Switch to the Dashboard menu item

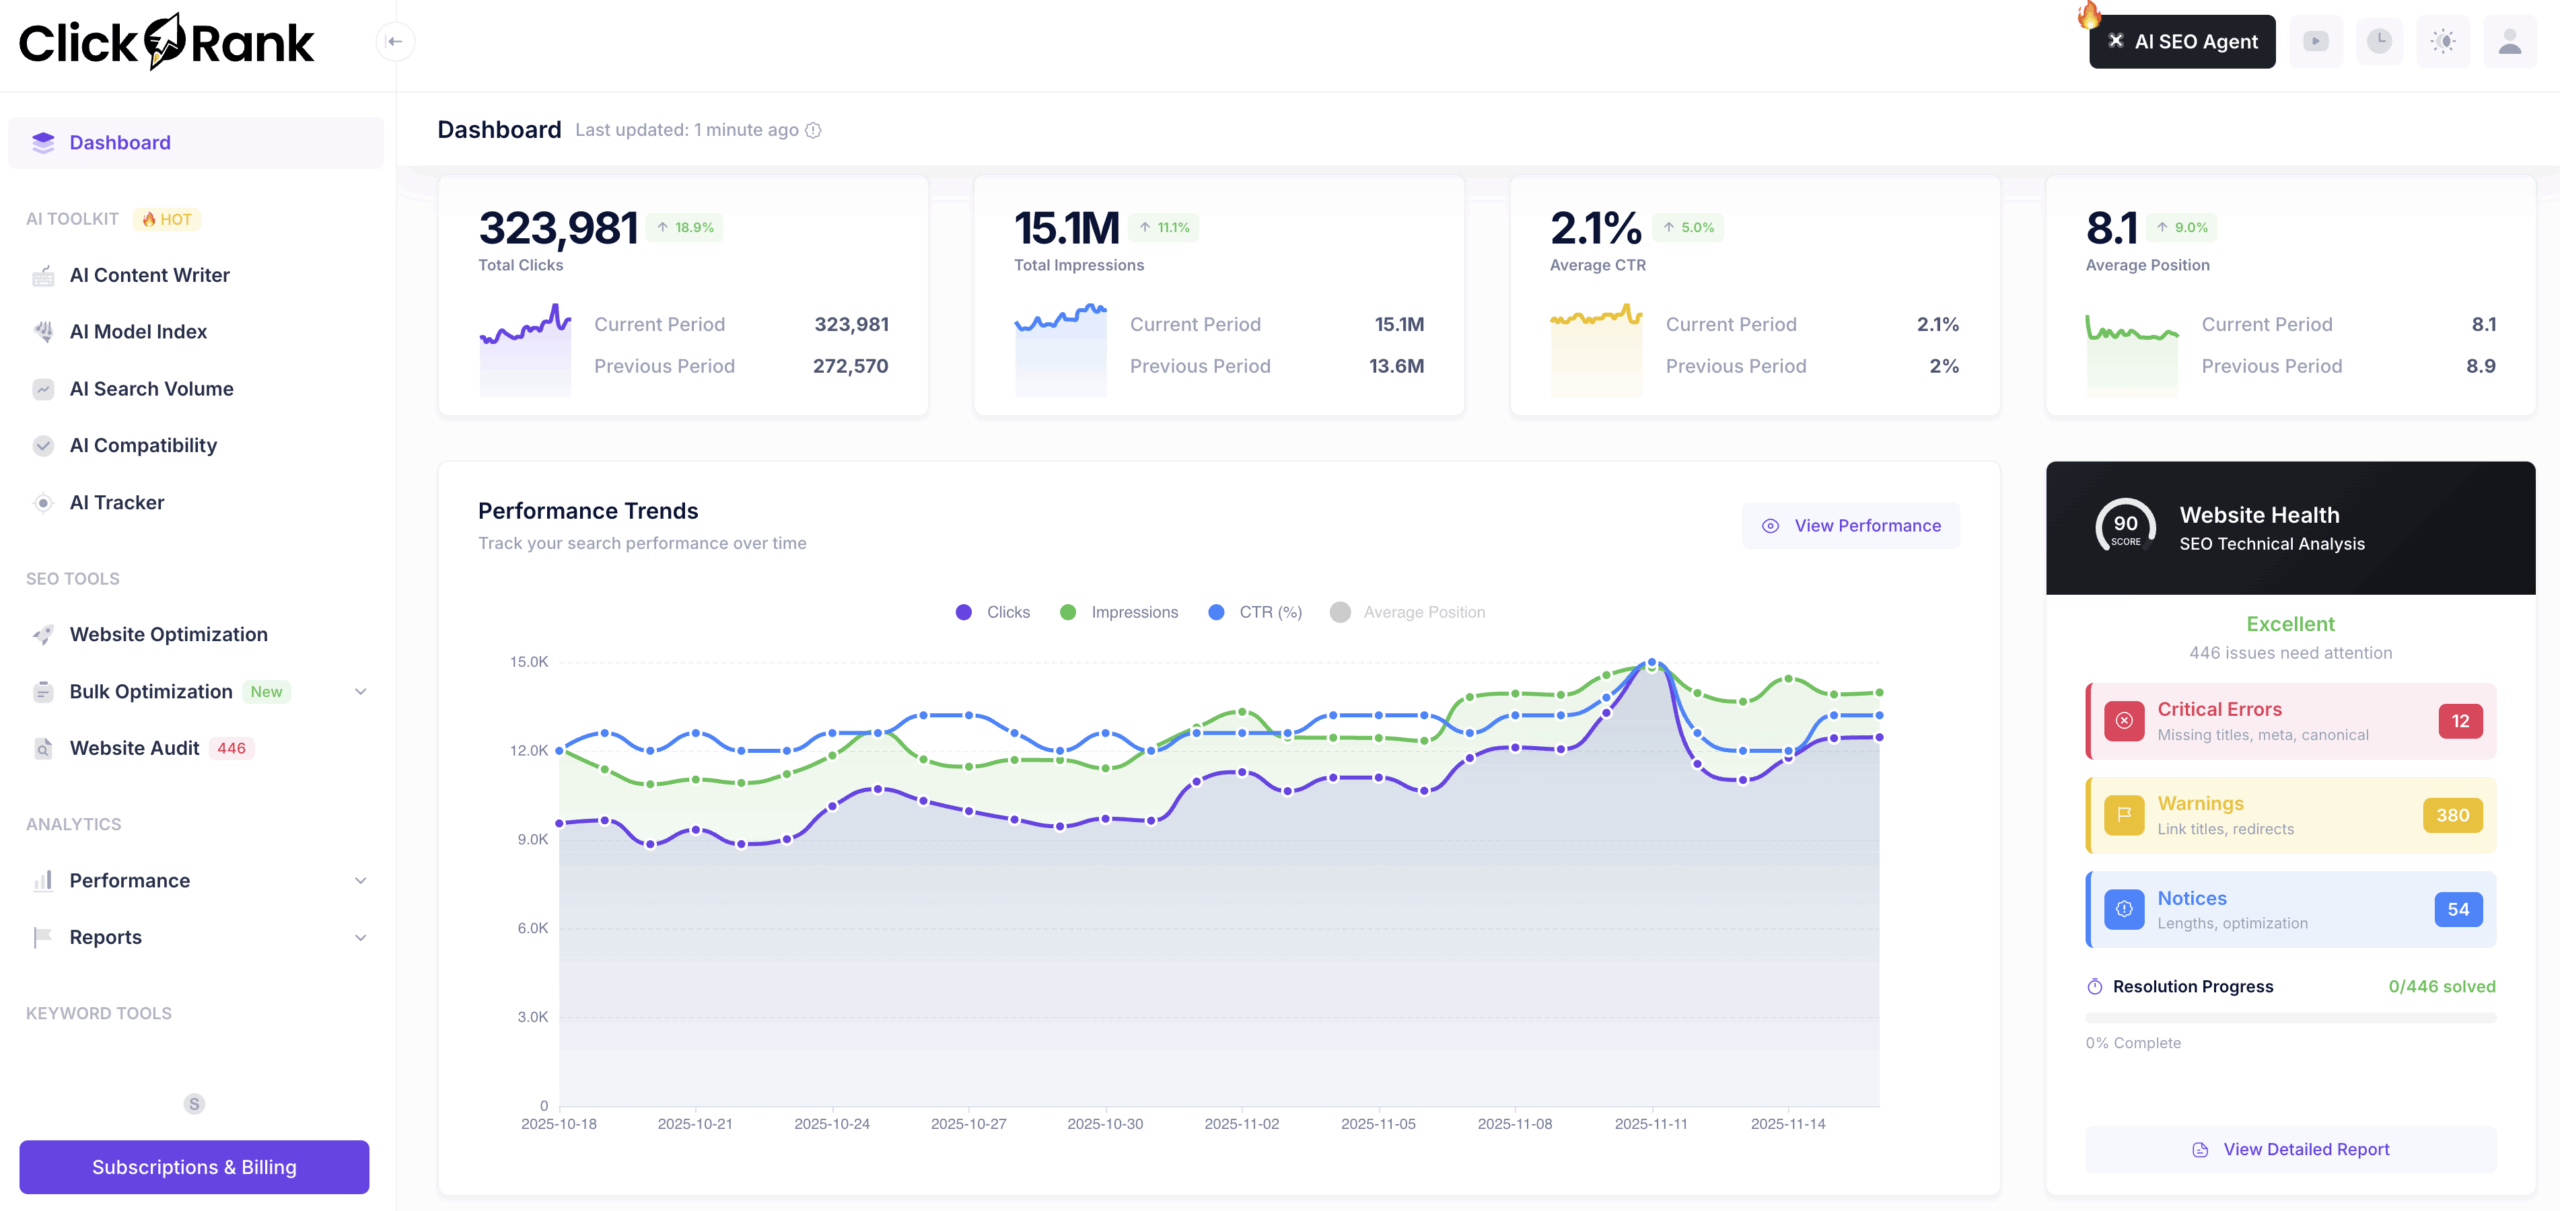[120, 142]
